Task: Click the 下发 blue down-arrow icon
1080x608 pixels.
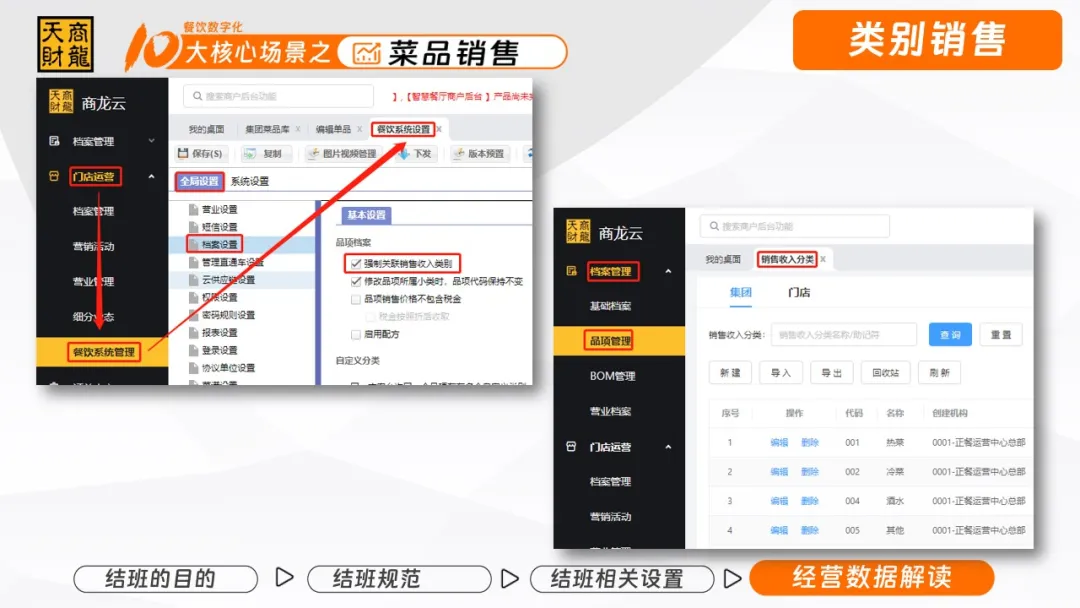Action: (404, 154)
